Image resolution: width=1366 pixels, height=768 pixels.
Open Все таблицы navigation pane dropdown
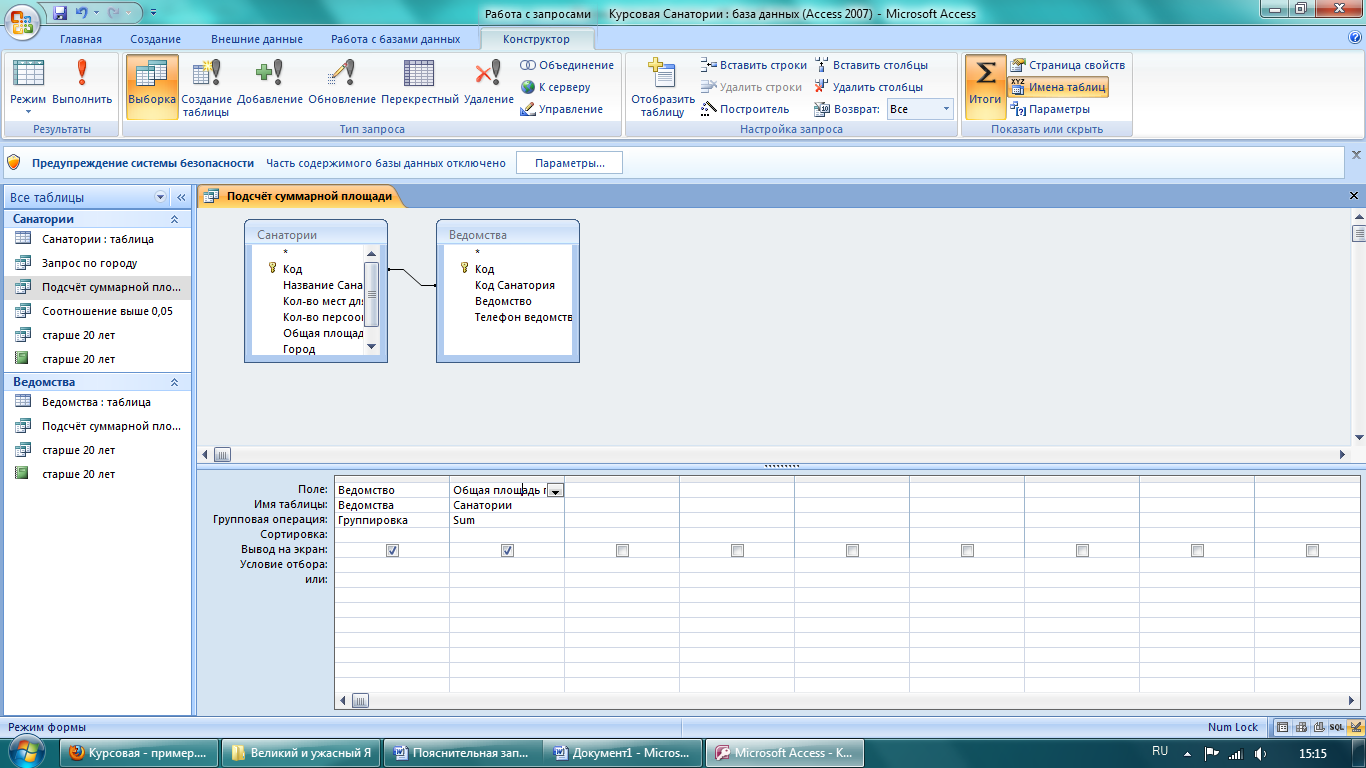click(x=160, y=198)
